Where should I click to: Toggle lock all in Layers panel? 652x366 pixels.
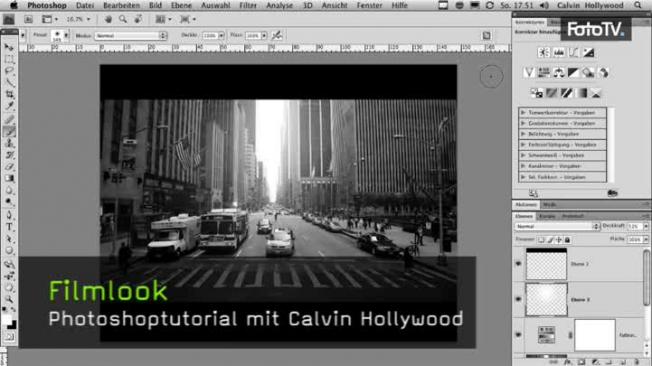click(568, 240)
